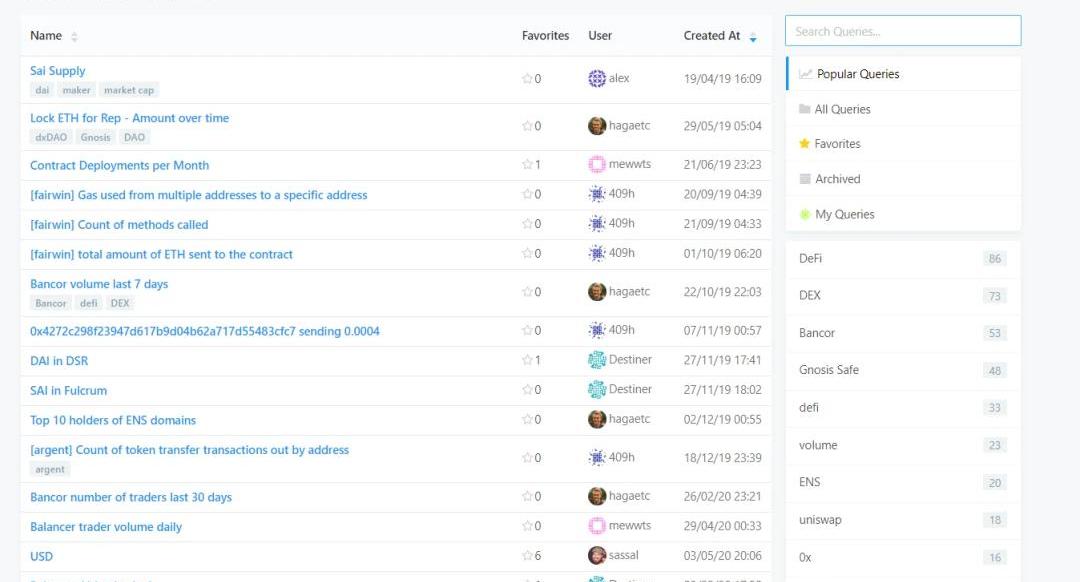
Task: Toggle favorite star on the USD query
Action: pos(527,556)
